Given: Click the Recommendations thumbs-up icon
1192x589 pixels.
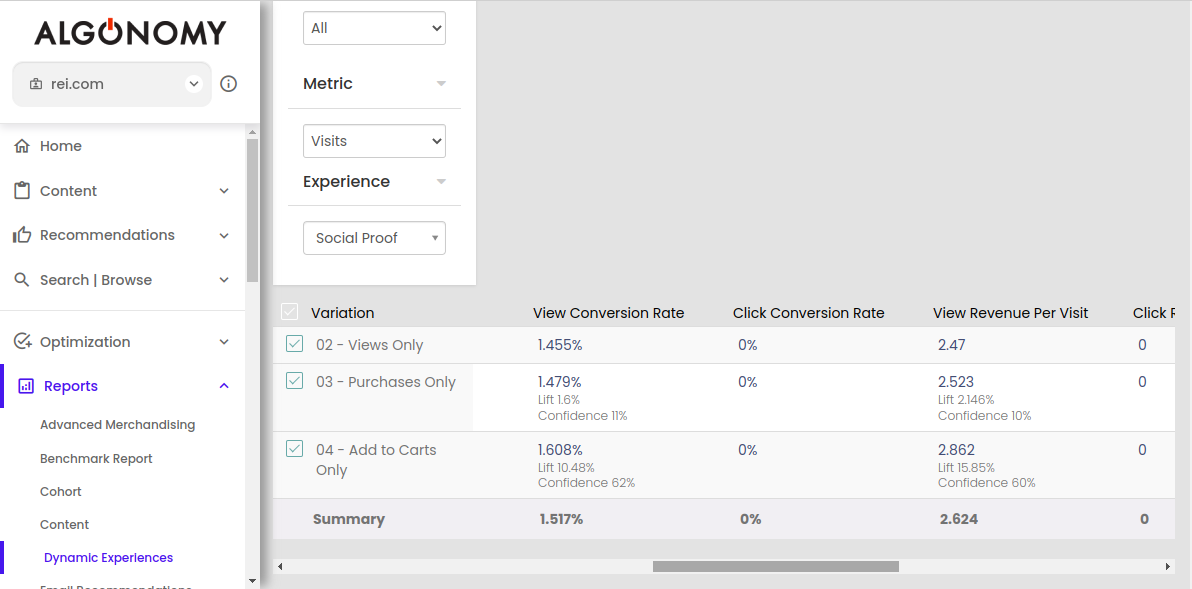Looking at the screenshot, I should pos(22,235).
